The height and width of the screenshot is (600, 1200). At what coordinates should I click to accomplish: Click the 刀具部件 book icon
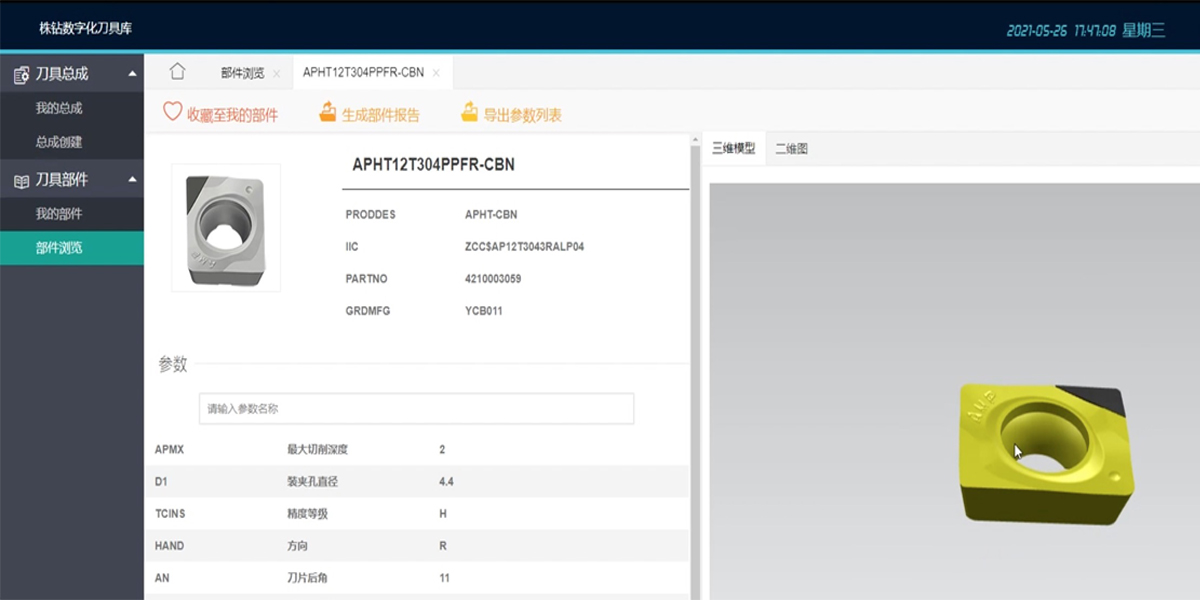(21, 180)
